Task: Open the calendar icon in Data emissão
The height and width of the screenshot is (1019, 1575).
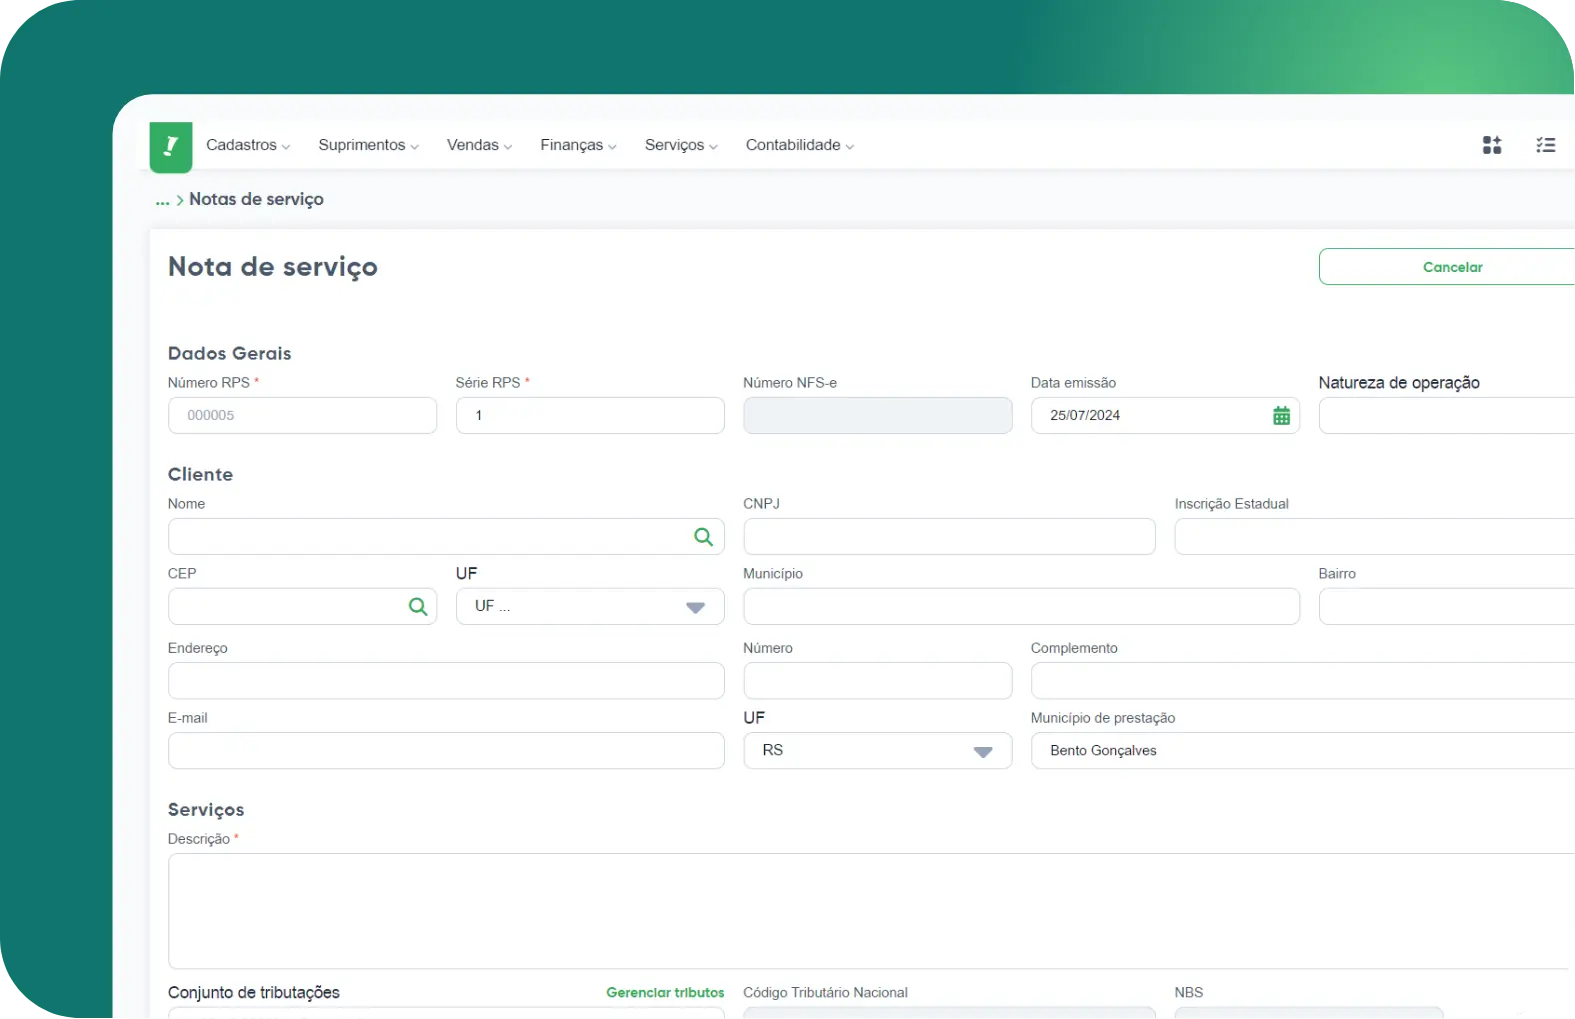Action: [x=1281, y=416]
